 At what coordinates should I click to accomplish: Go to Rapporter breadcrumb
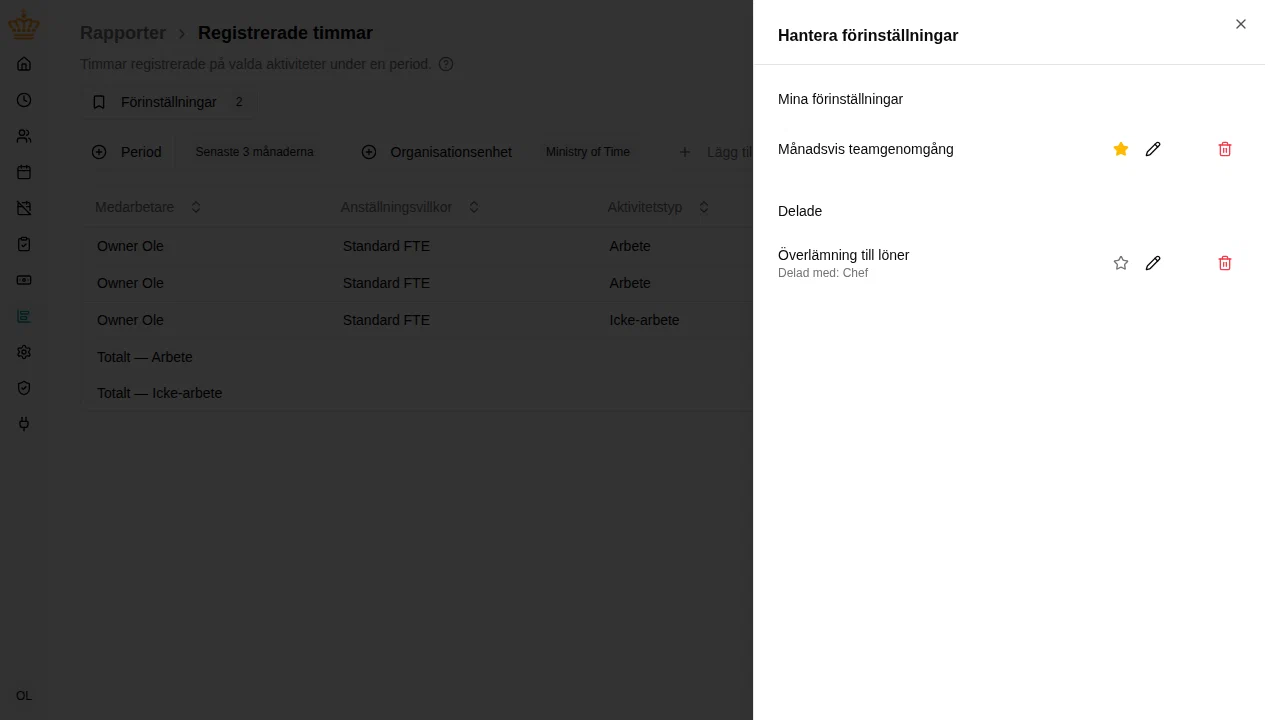[x=123, y=33]
